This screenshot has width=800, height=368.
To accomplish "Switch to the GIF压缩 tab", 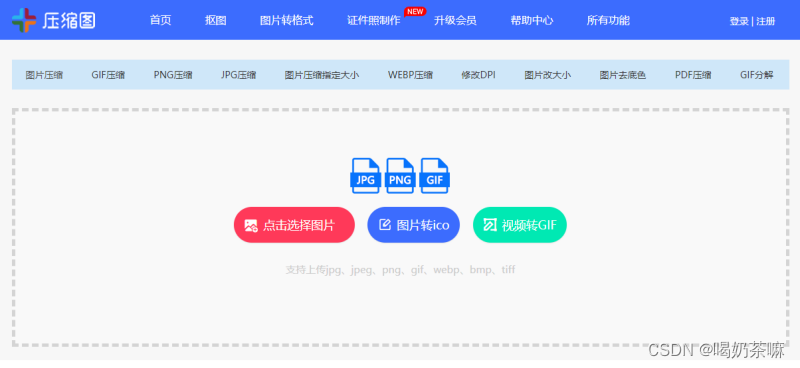I will 108,75.
